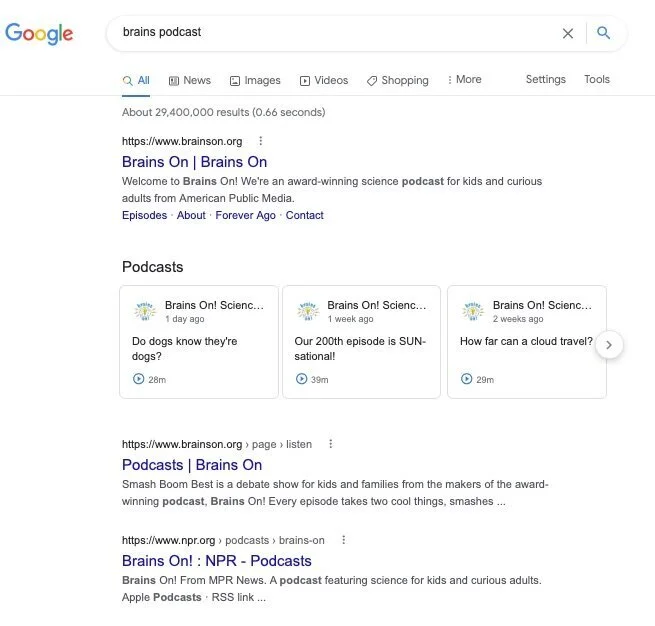Open search Settings
The height and width of the screenshot is (626, 655).
click(546, 79)
